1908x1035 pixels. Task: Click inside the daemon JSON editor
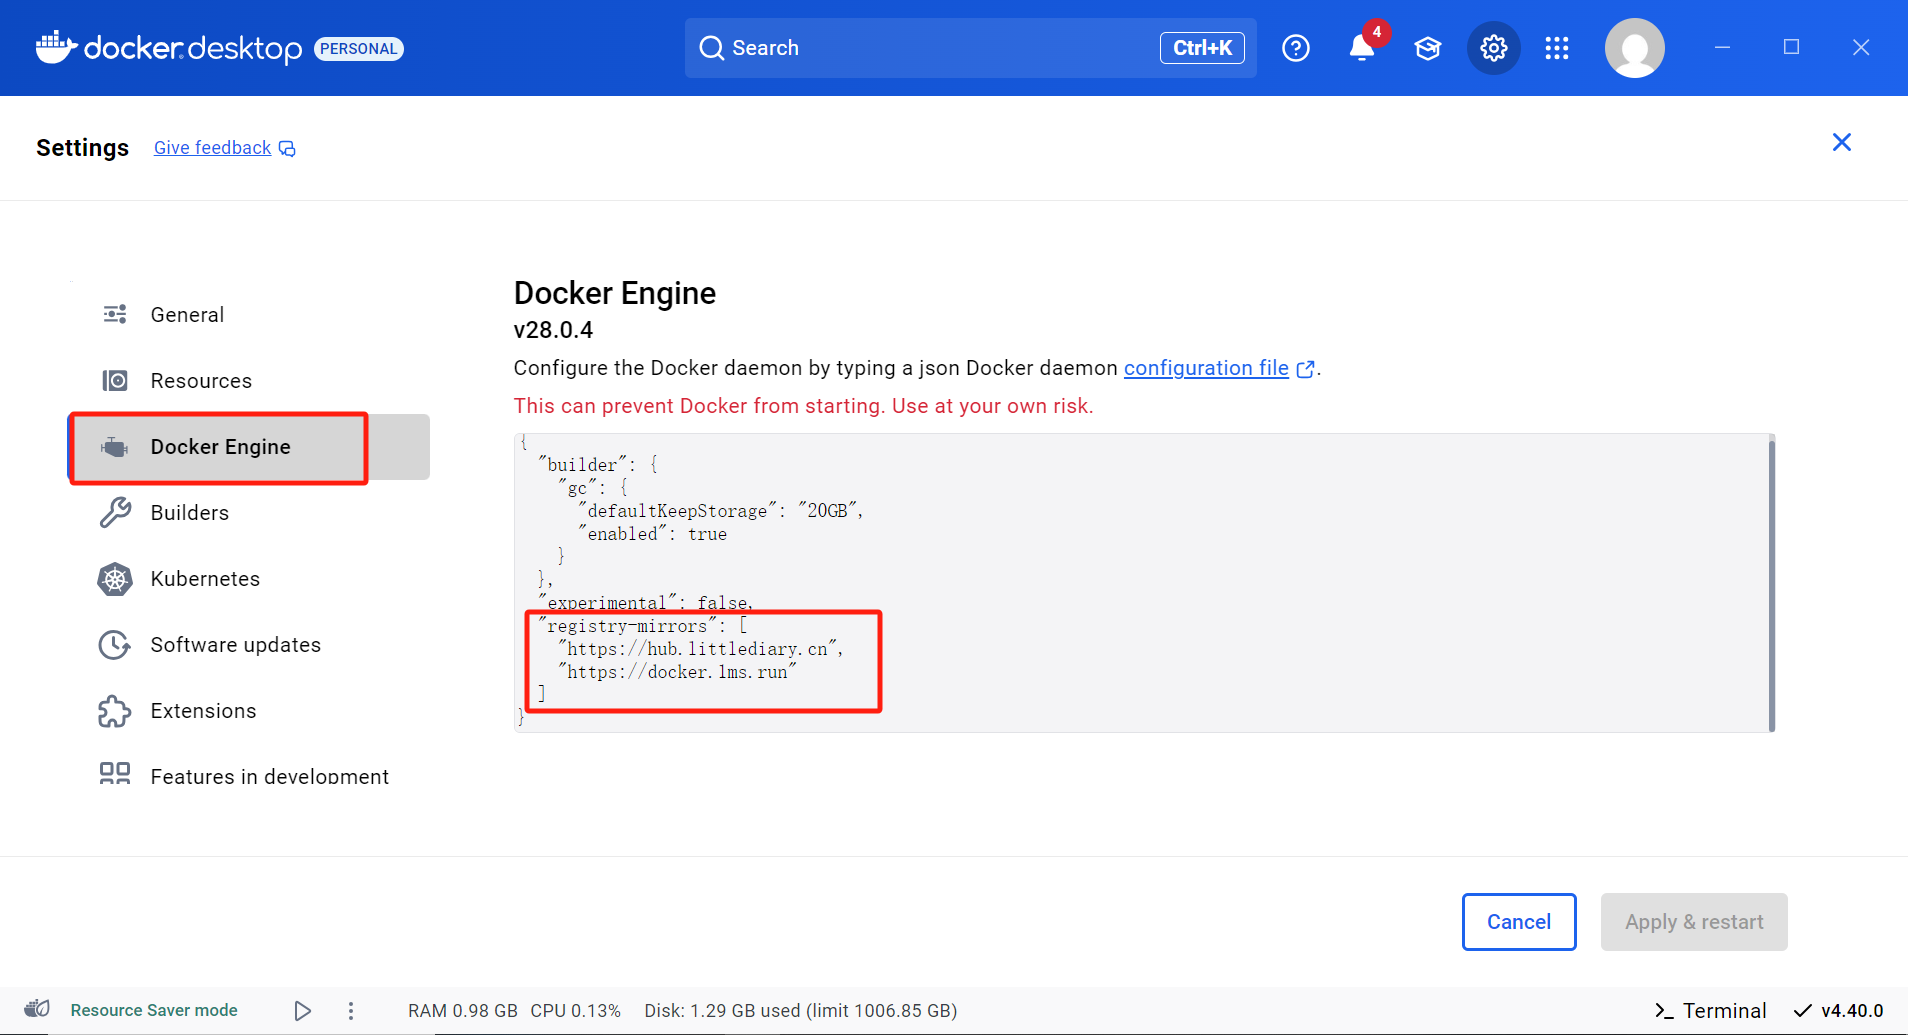tap(1144, 583)
